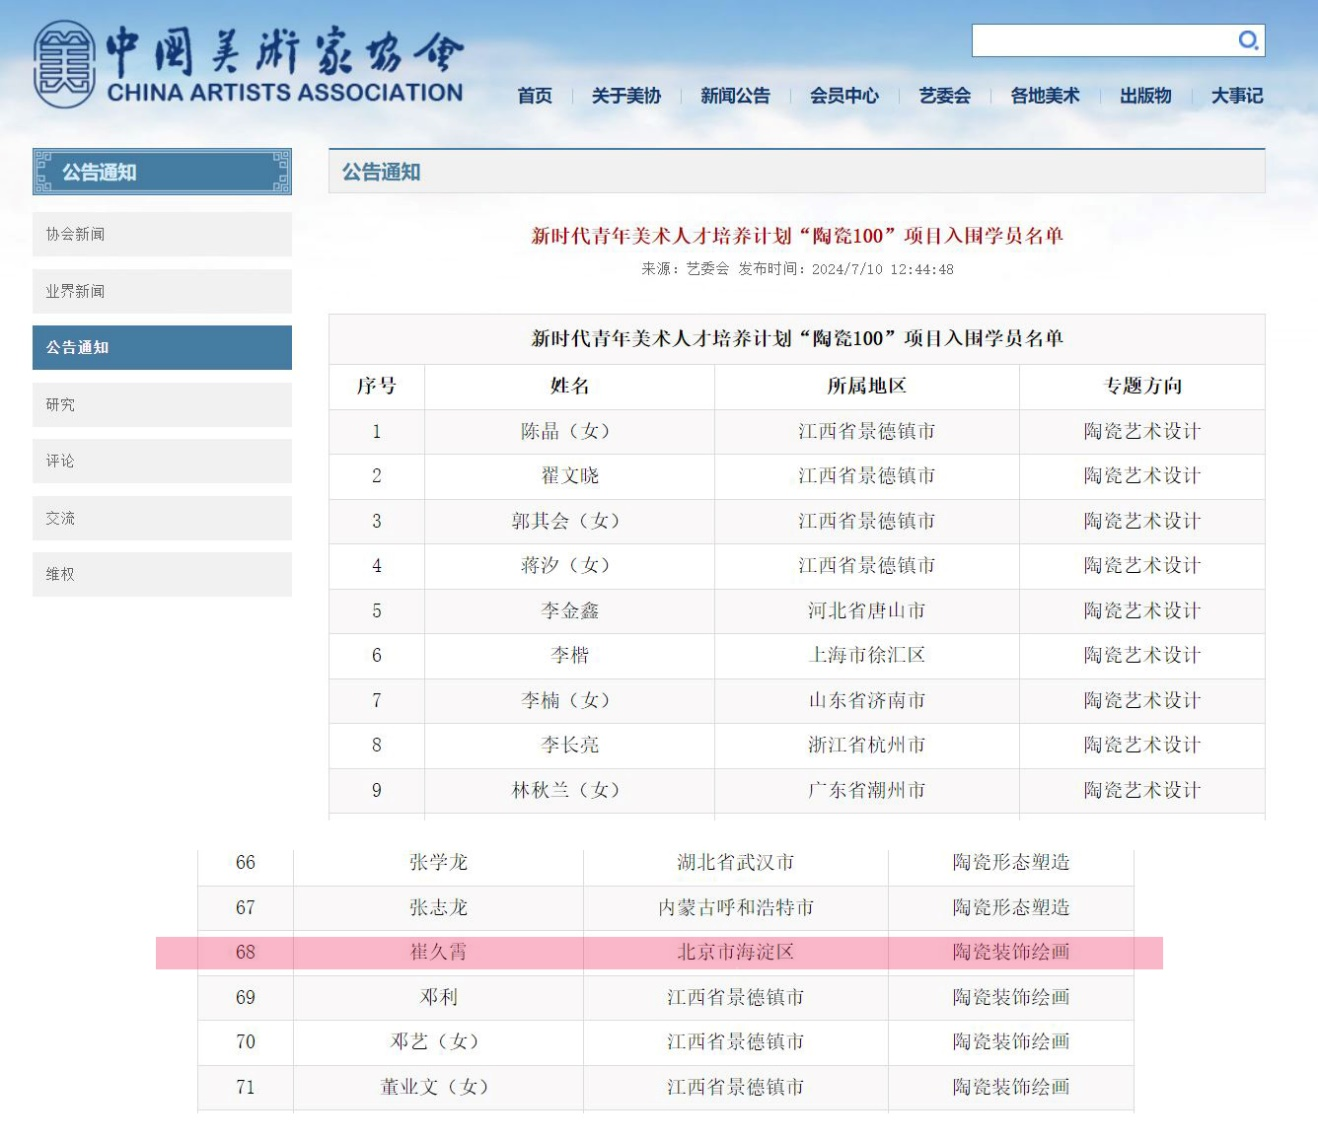1318x1140 pixels.
Task: Open 业界新闻 sidebar link
Action: pos(162,291)
